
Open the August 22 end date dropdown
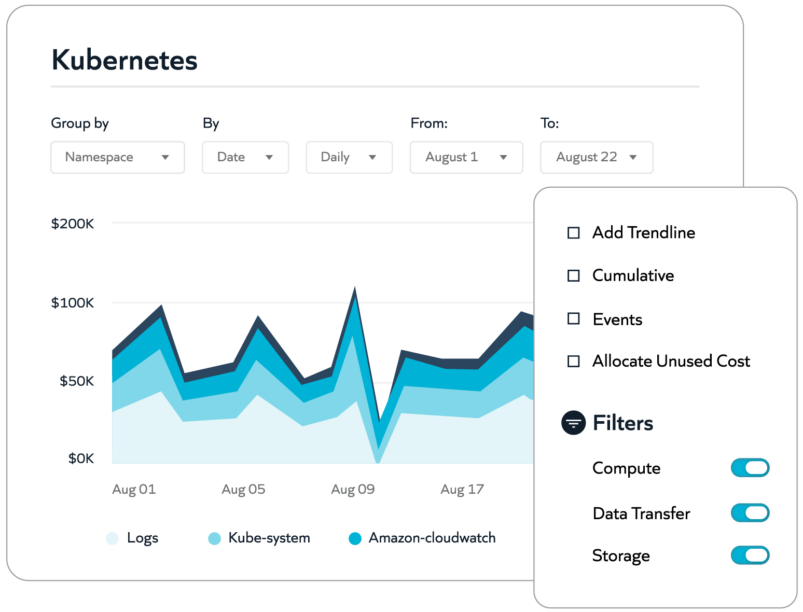(x=596, y=157)
